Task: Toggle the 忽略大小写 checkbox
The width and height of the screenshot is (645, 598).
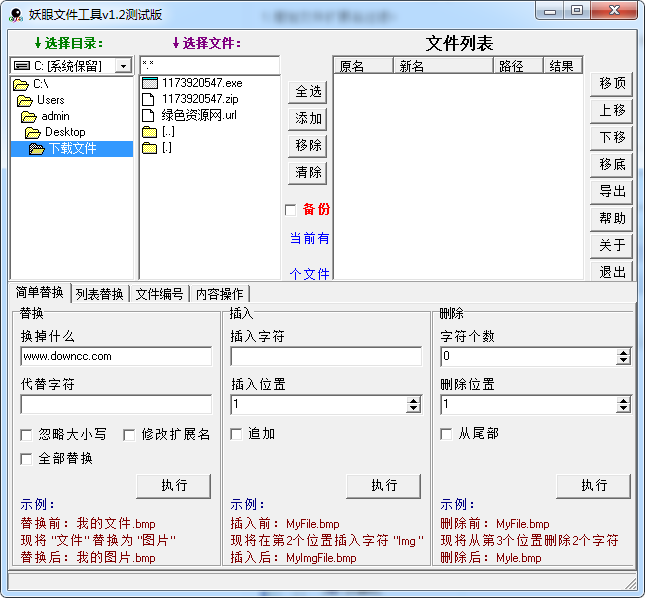Action: point(27,435)
